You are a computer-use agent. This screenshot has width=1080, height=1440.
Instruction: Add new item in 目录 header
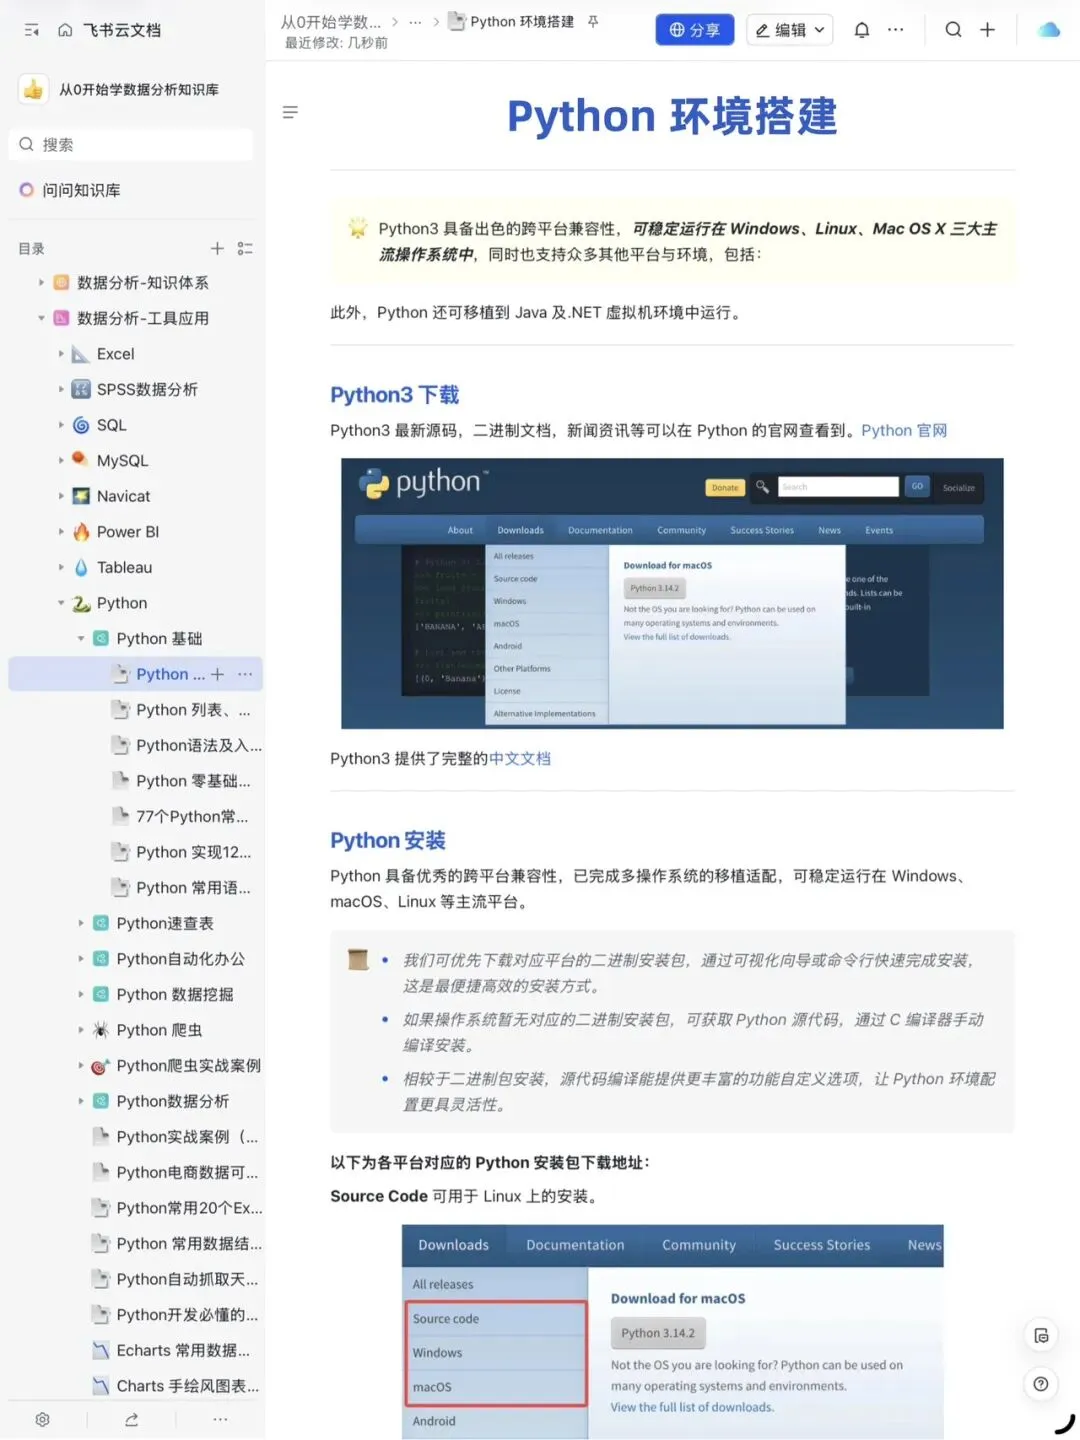(x=217, y=248)
